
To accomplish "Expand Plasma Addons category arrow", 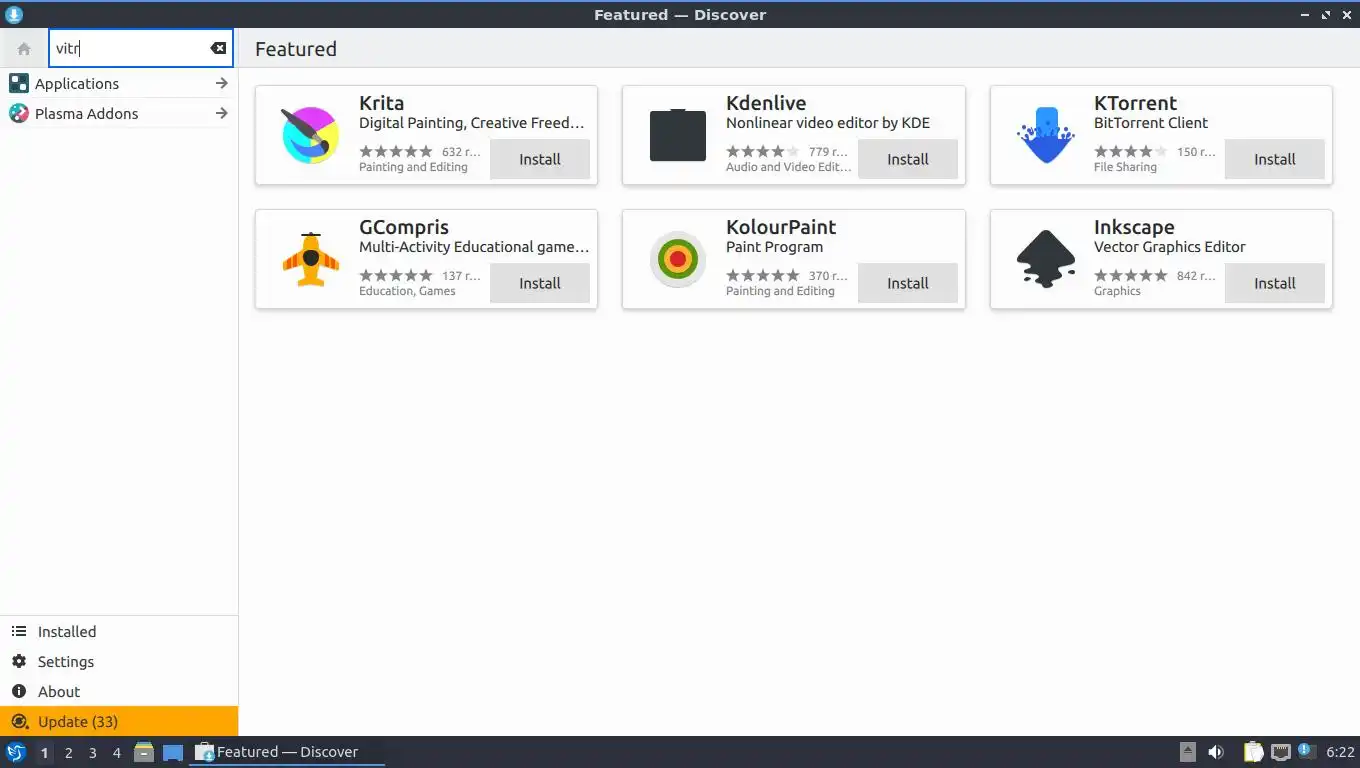I will 222,113.
